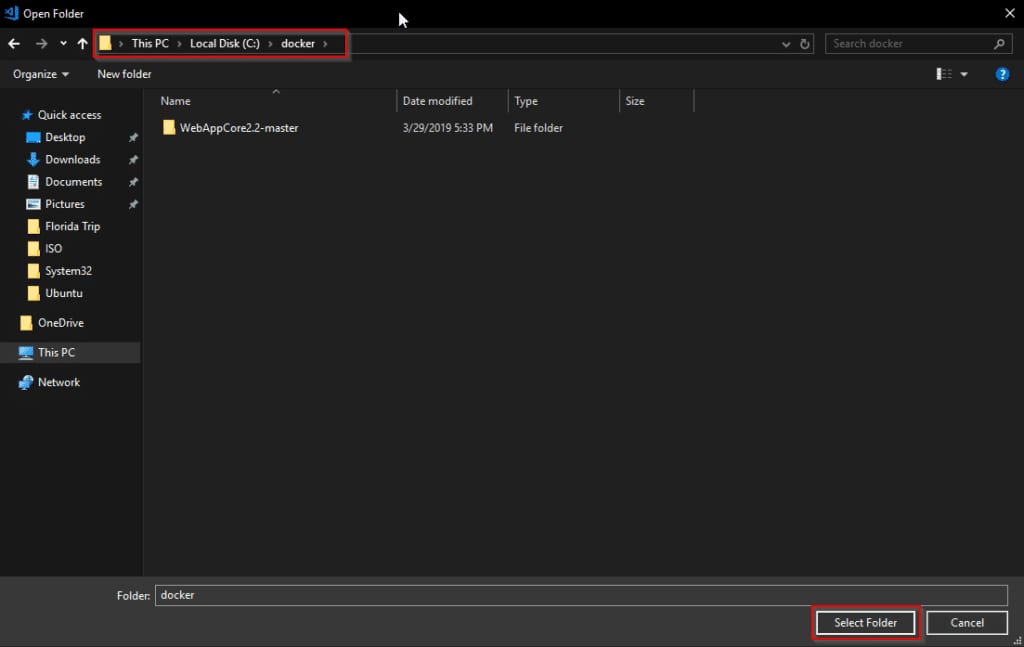Select Network in navigation pane
The width and height of the screenshot is (1024, 647).
[x=58, y=382]
